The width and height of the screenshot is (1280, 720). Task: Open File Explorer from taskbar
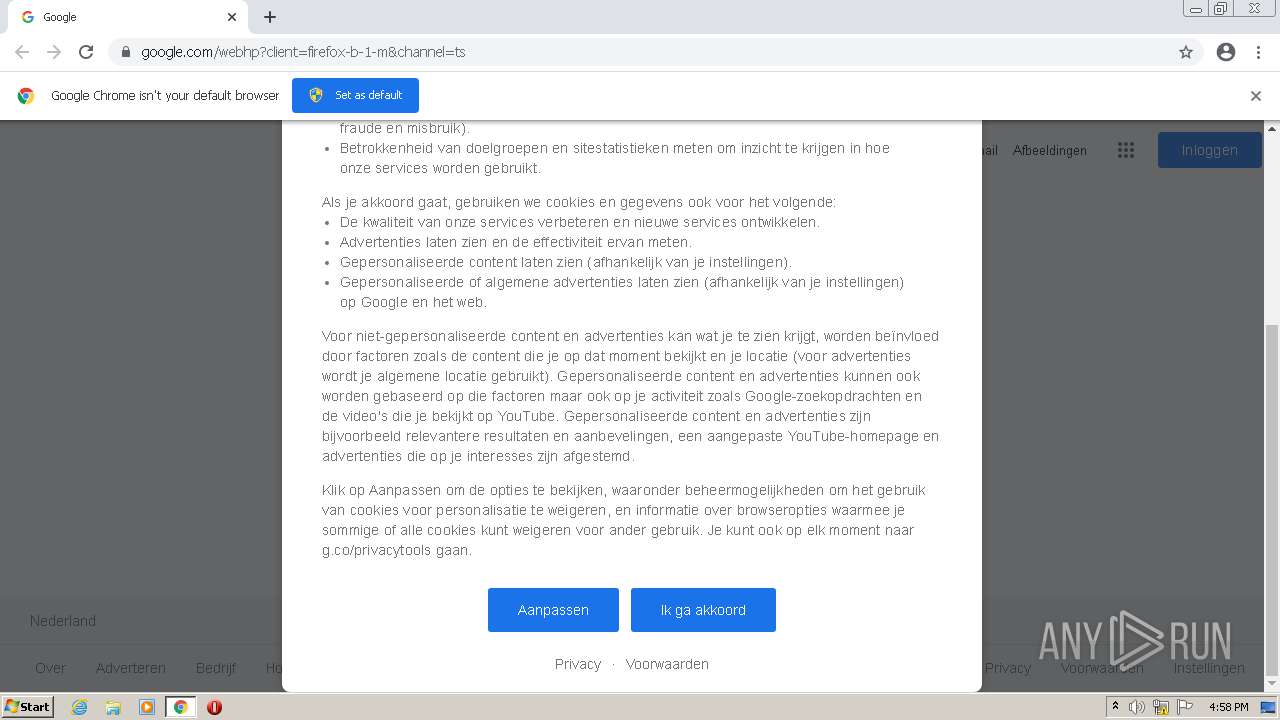tap(113, 707)
